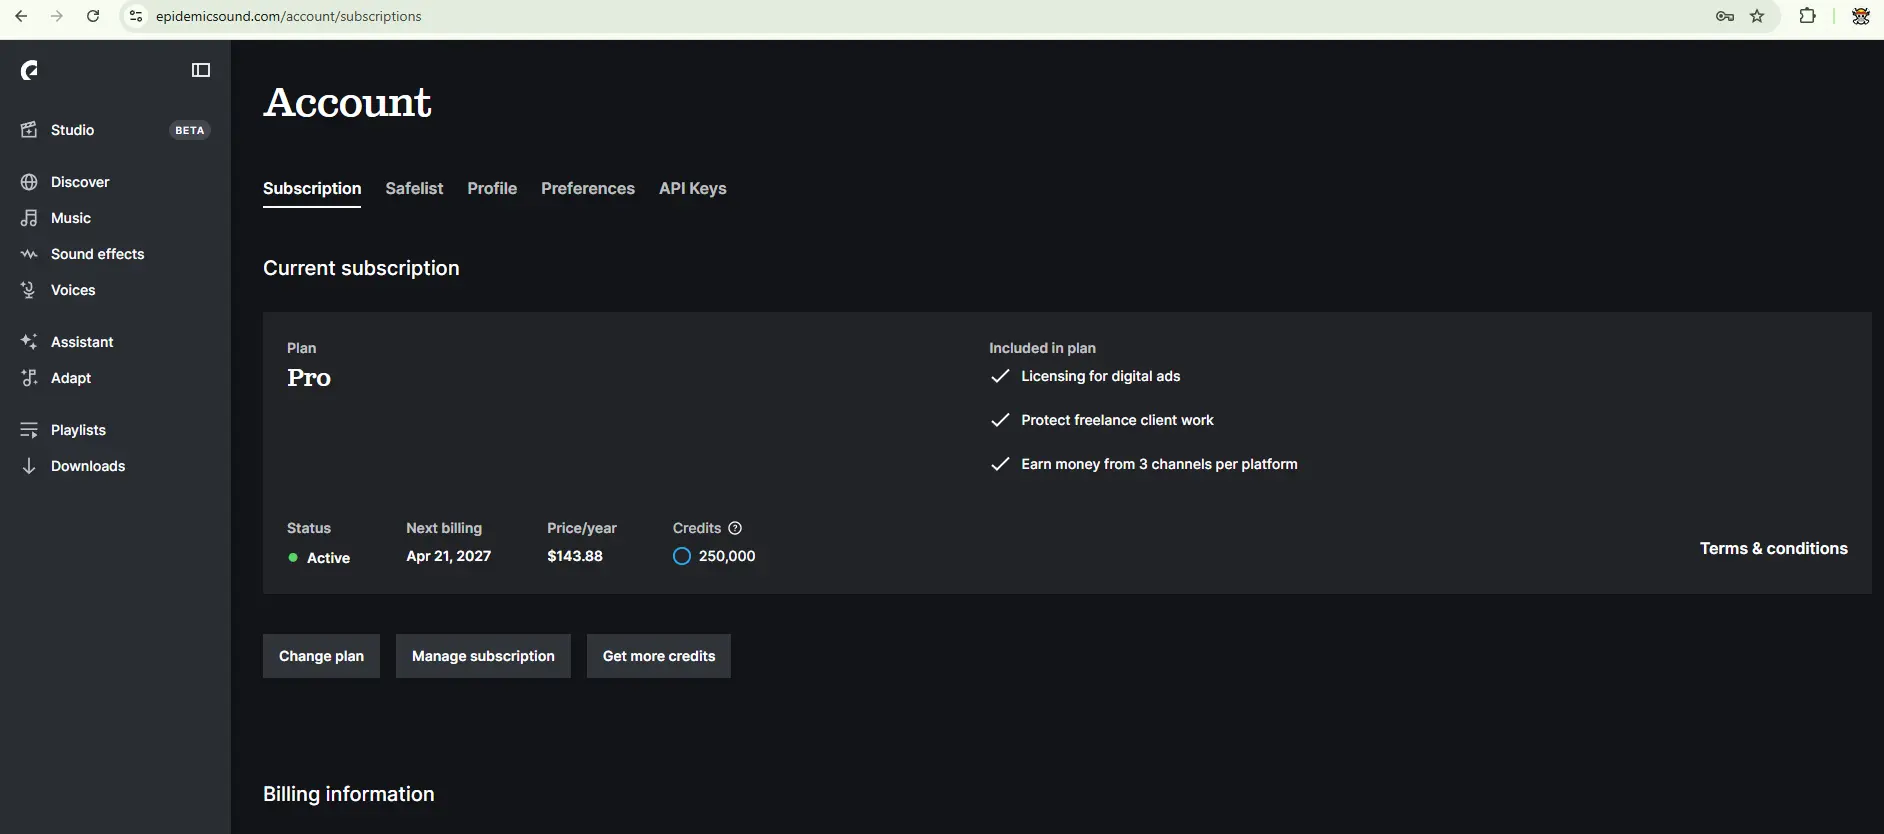The image size is (1884, 834).
Task: Open the Subscription tab
Action: coord(312,188)
